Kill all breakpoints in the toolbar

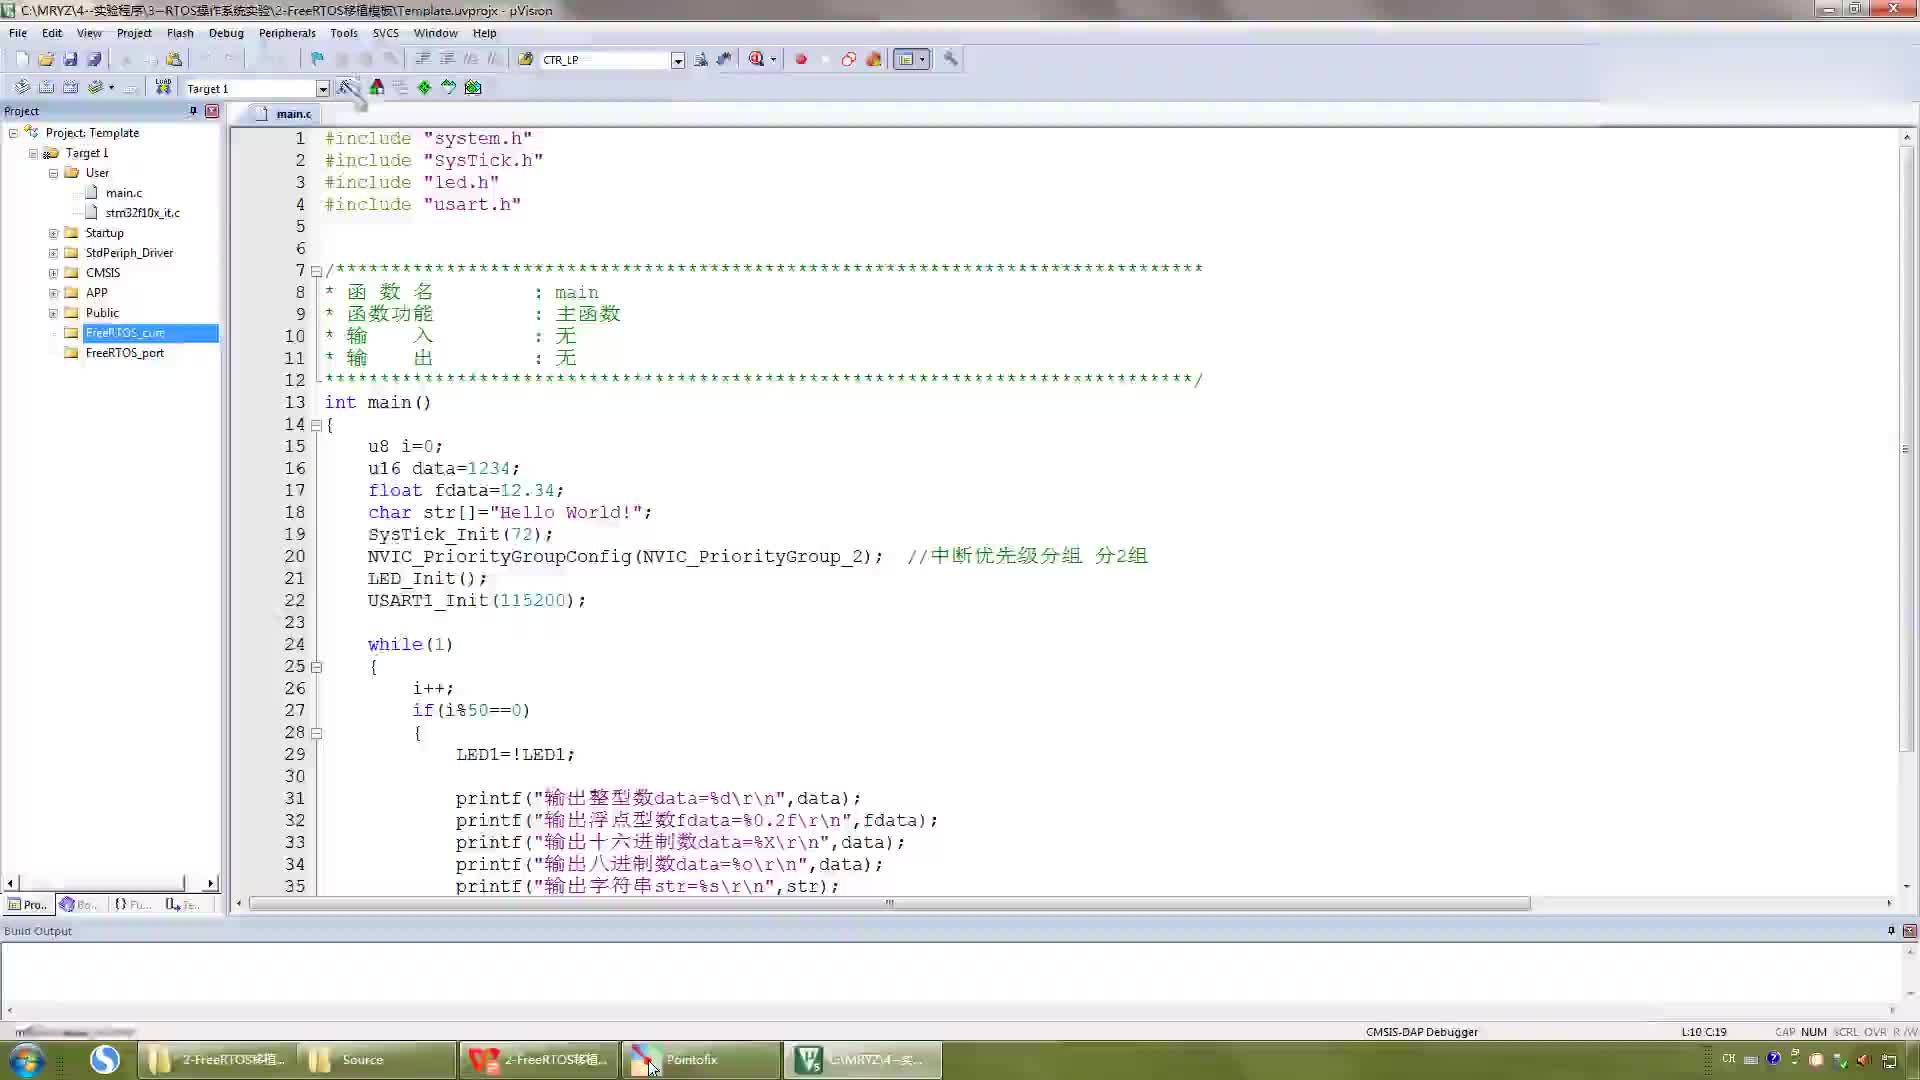click(874, 59)
